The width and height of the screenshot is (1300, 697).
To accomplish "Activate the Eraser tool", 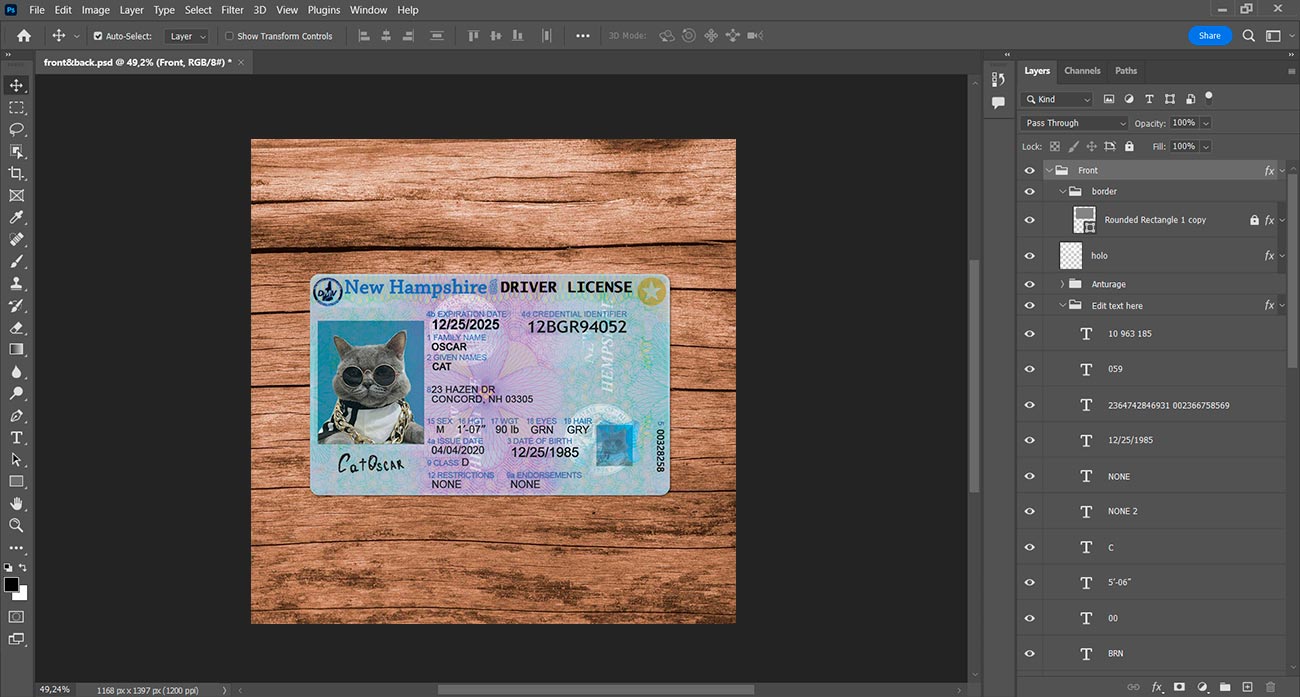I will click(x=16, y=327).
